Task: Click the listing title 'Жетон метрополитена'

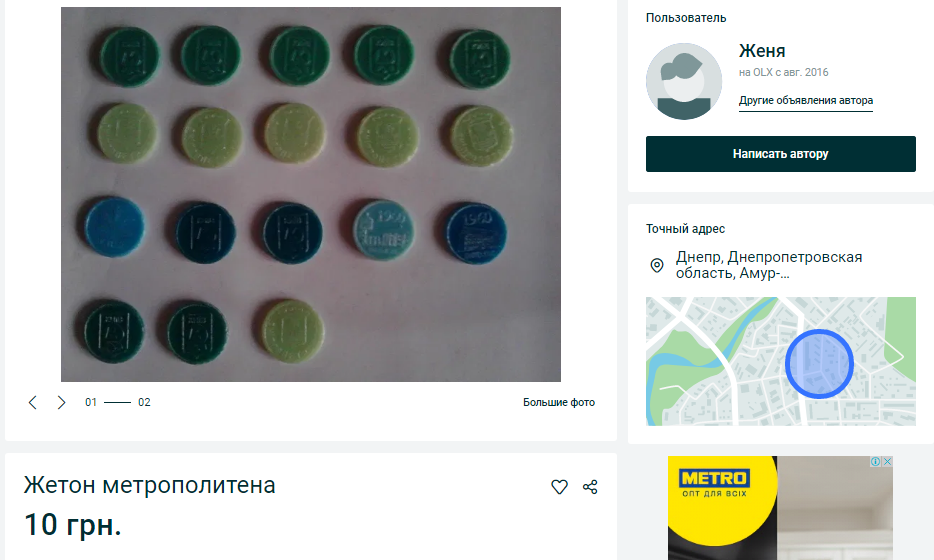Action: click(x=149, y=486)
